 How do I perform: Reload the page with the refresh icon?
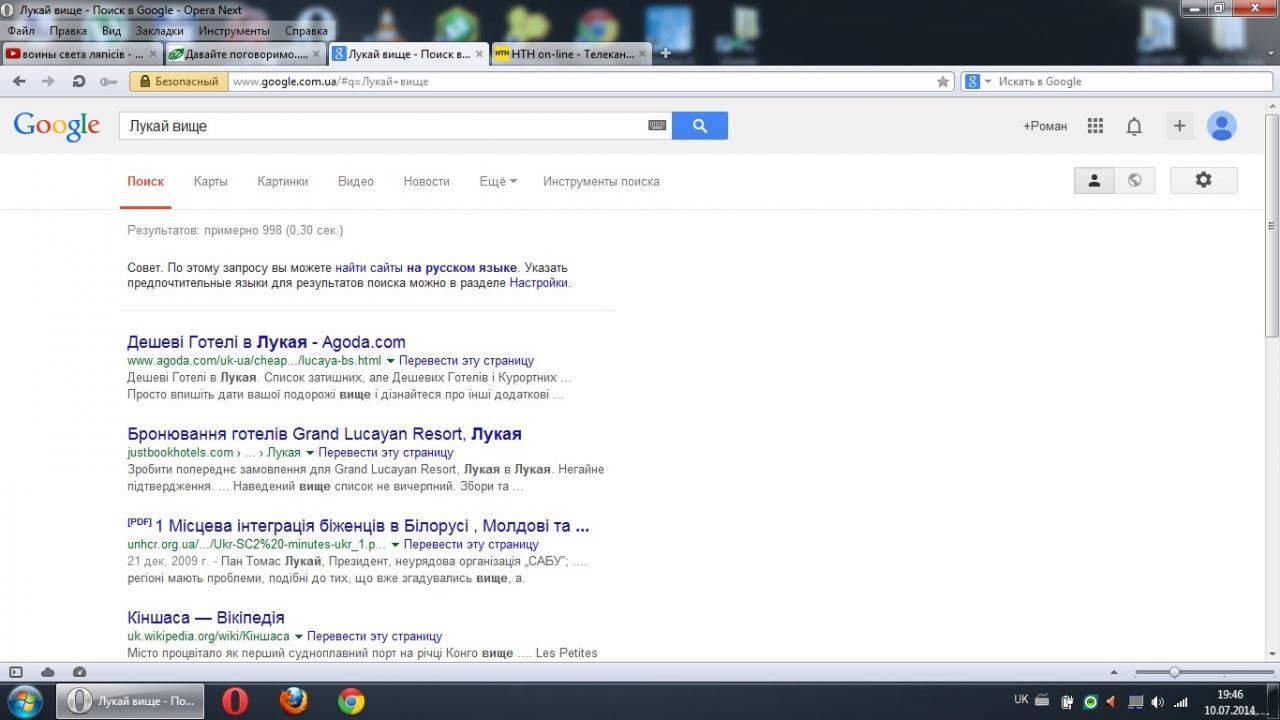tap(78, 82)
